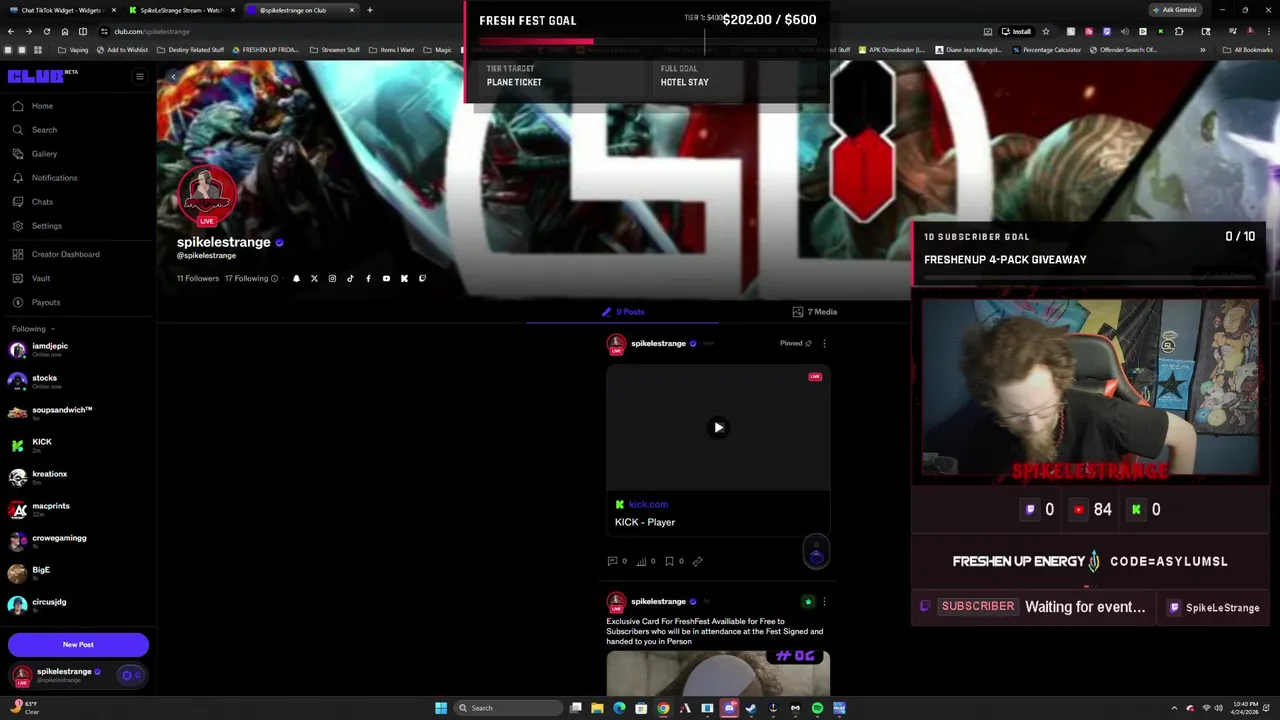Switch to 9 Posts tab
Image resolution: width=1280 pixels, height=720 pixels.
[623, 312]
